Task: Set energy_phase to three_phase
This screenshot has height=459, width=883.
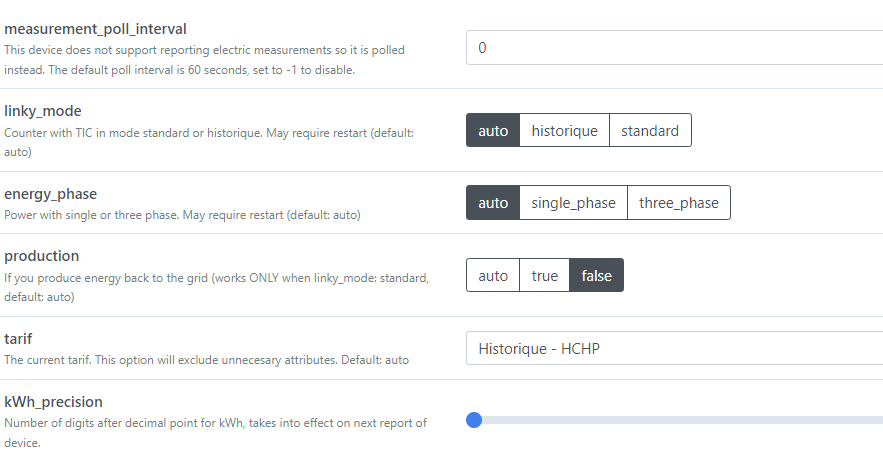Action: click(x=679, y=203)
